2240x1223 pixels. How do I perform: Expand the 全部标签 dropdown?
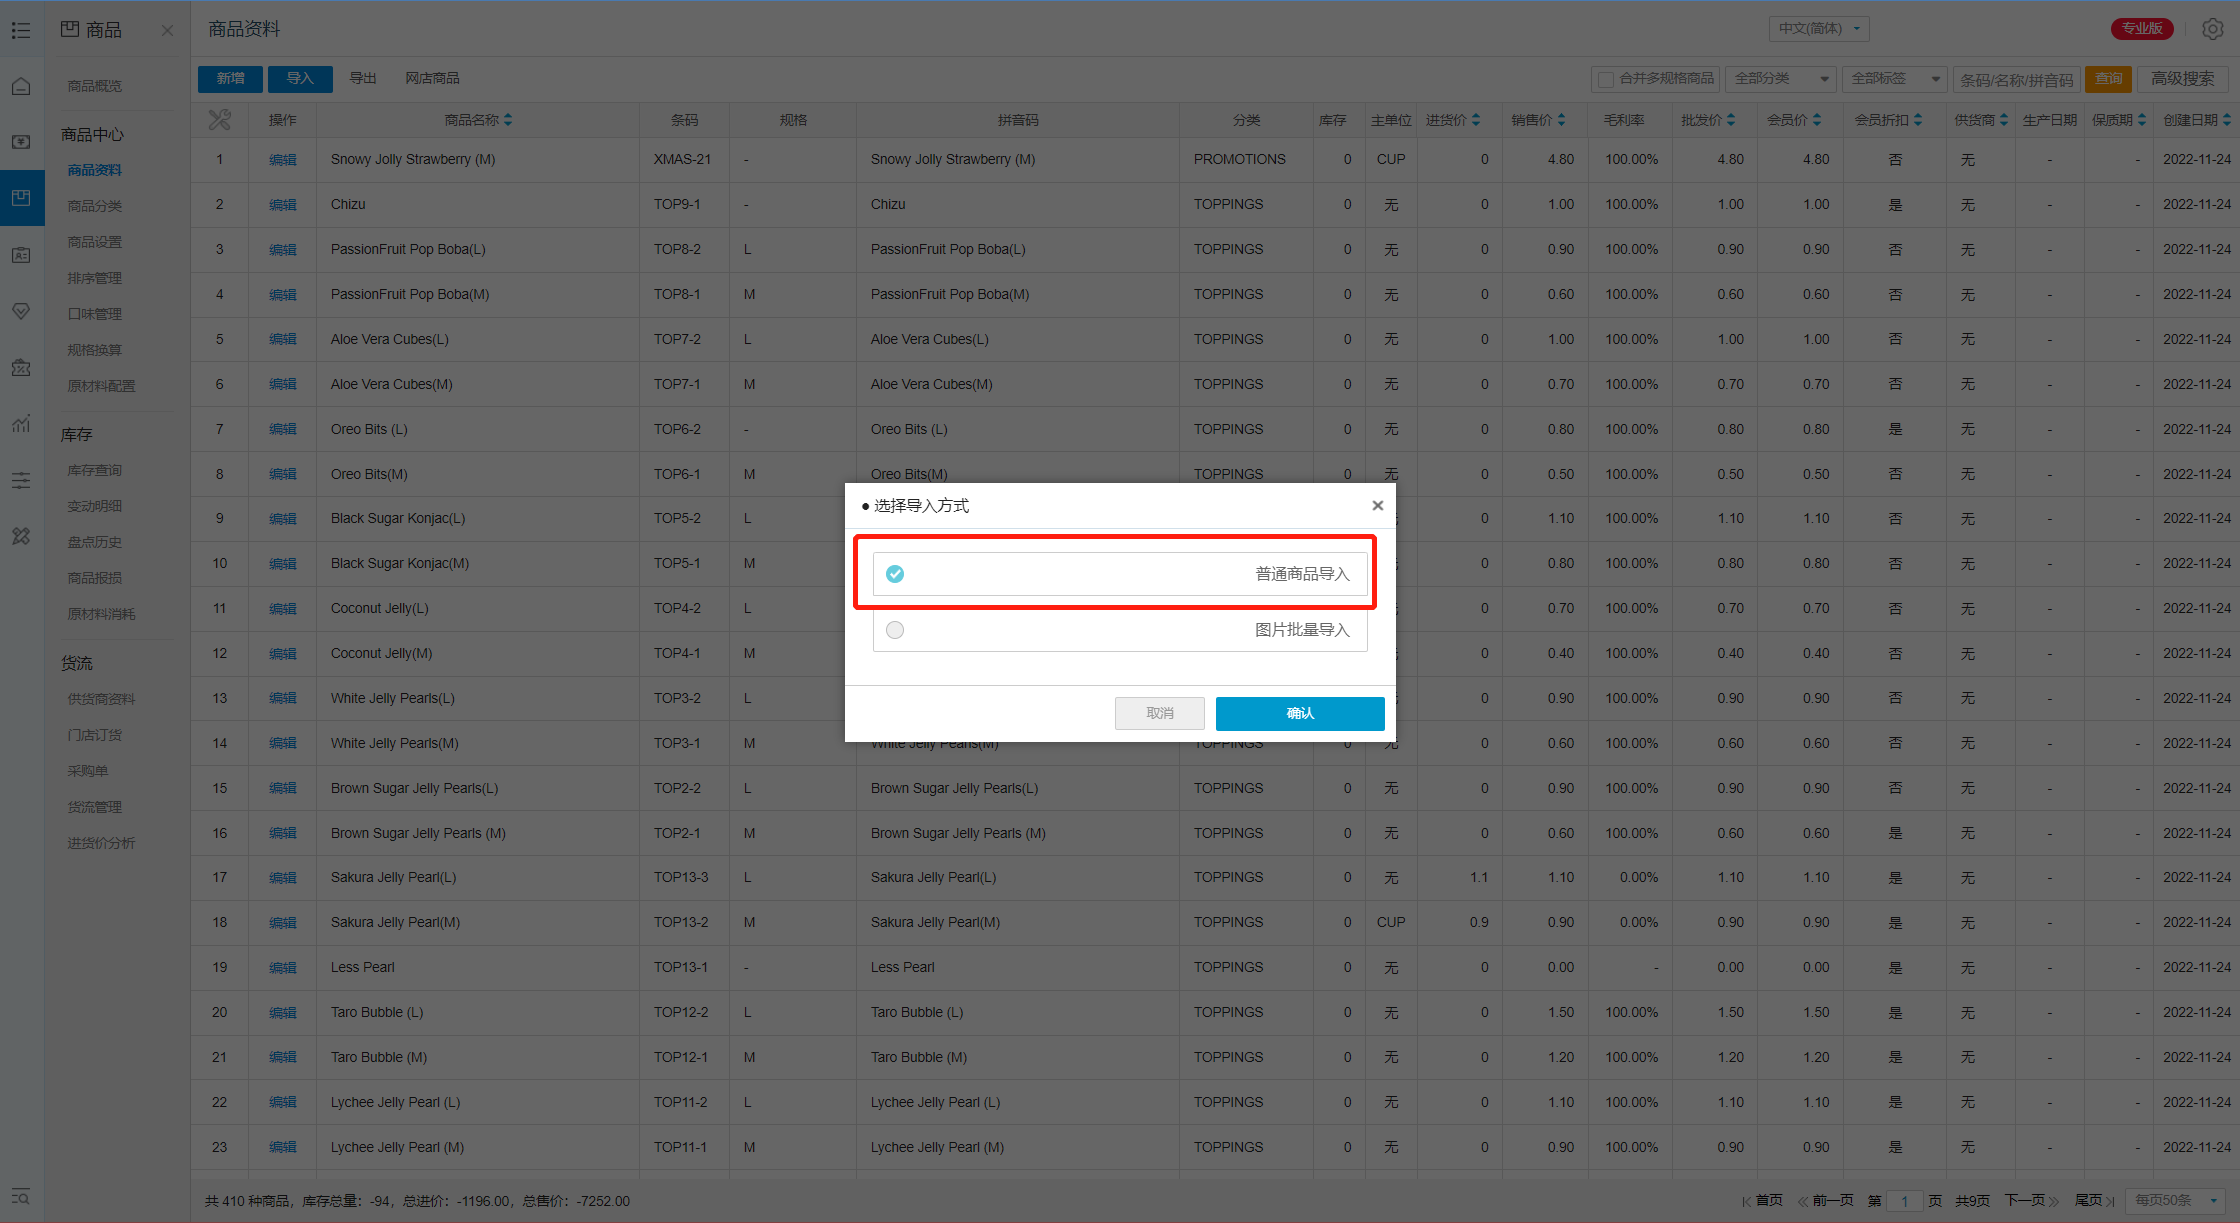click(1895, 79)
